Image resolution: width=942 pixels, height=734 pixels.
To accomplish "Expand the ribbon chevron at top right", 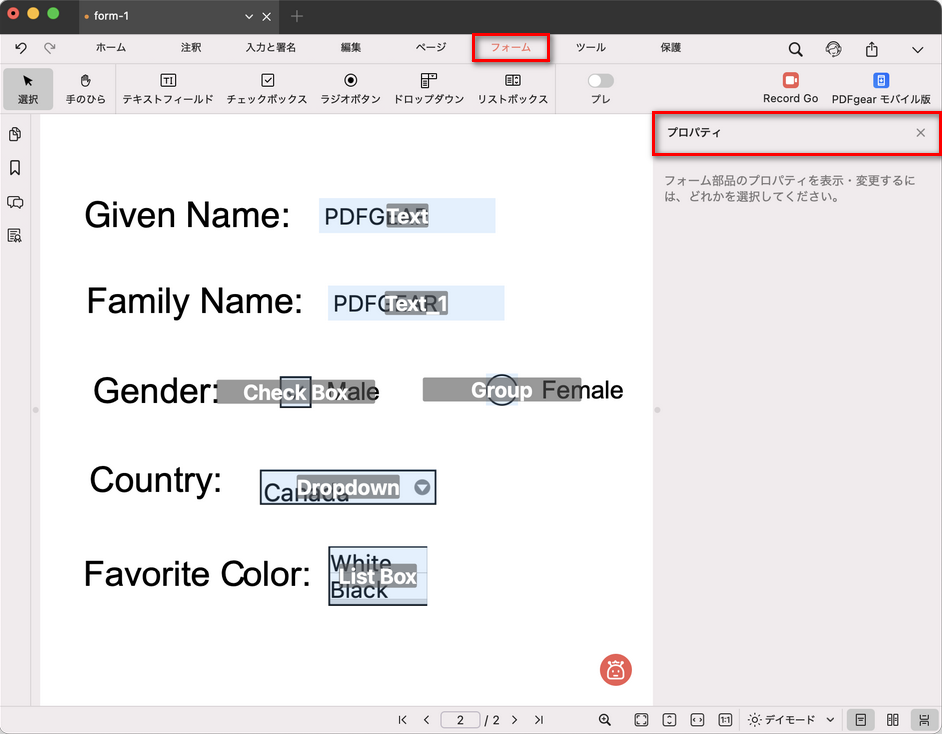I will pyautogui.click(x=917, y=49).
